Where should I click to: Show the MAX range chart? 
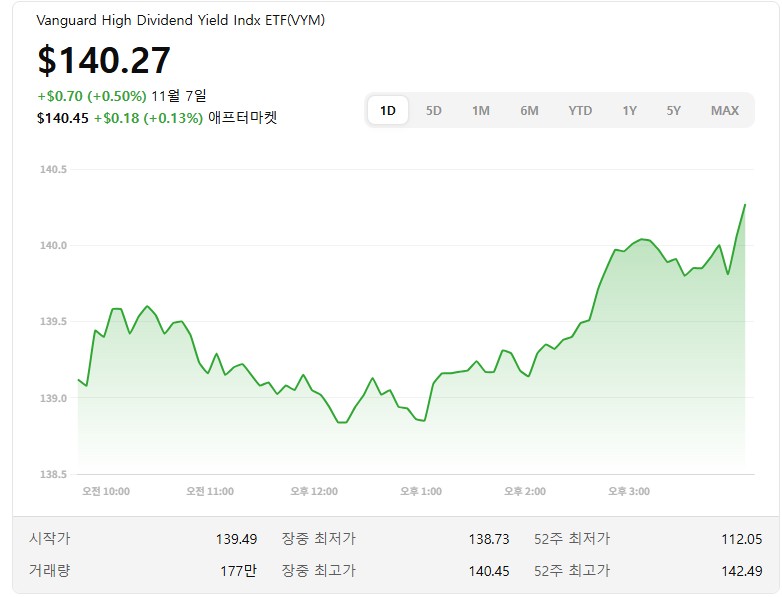(724, 110)
